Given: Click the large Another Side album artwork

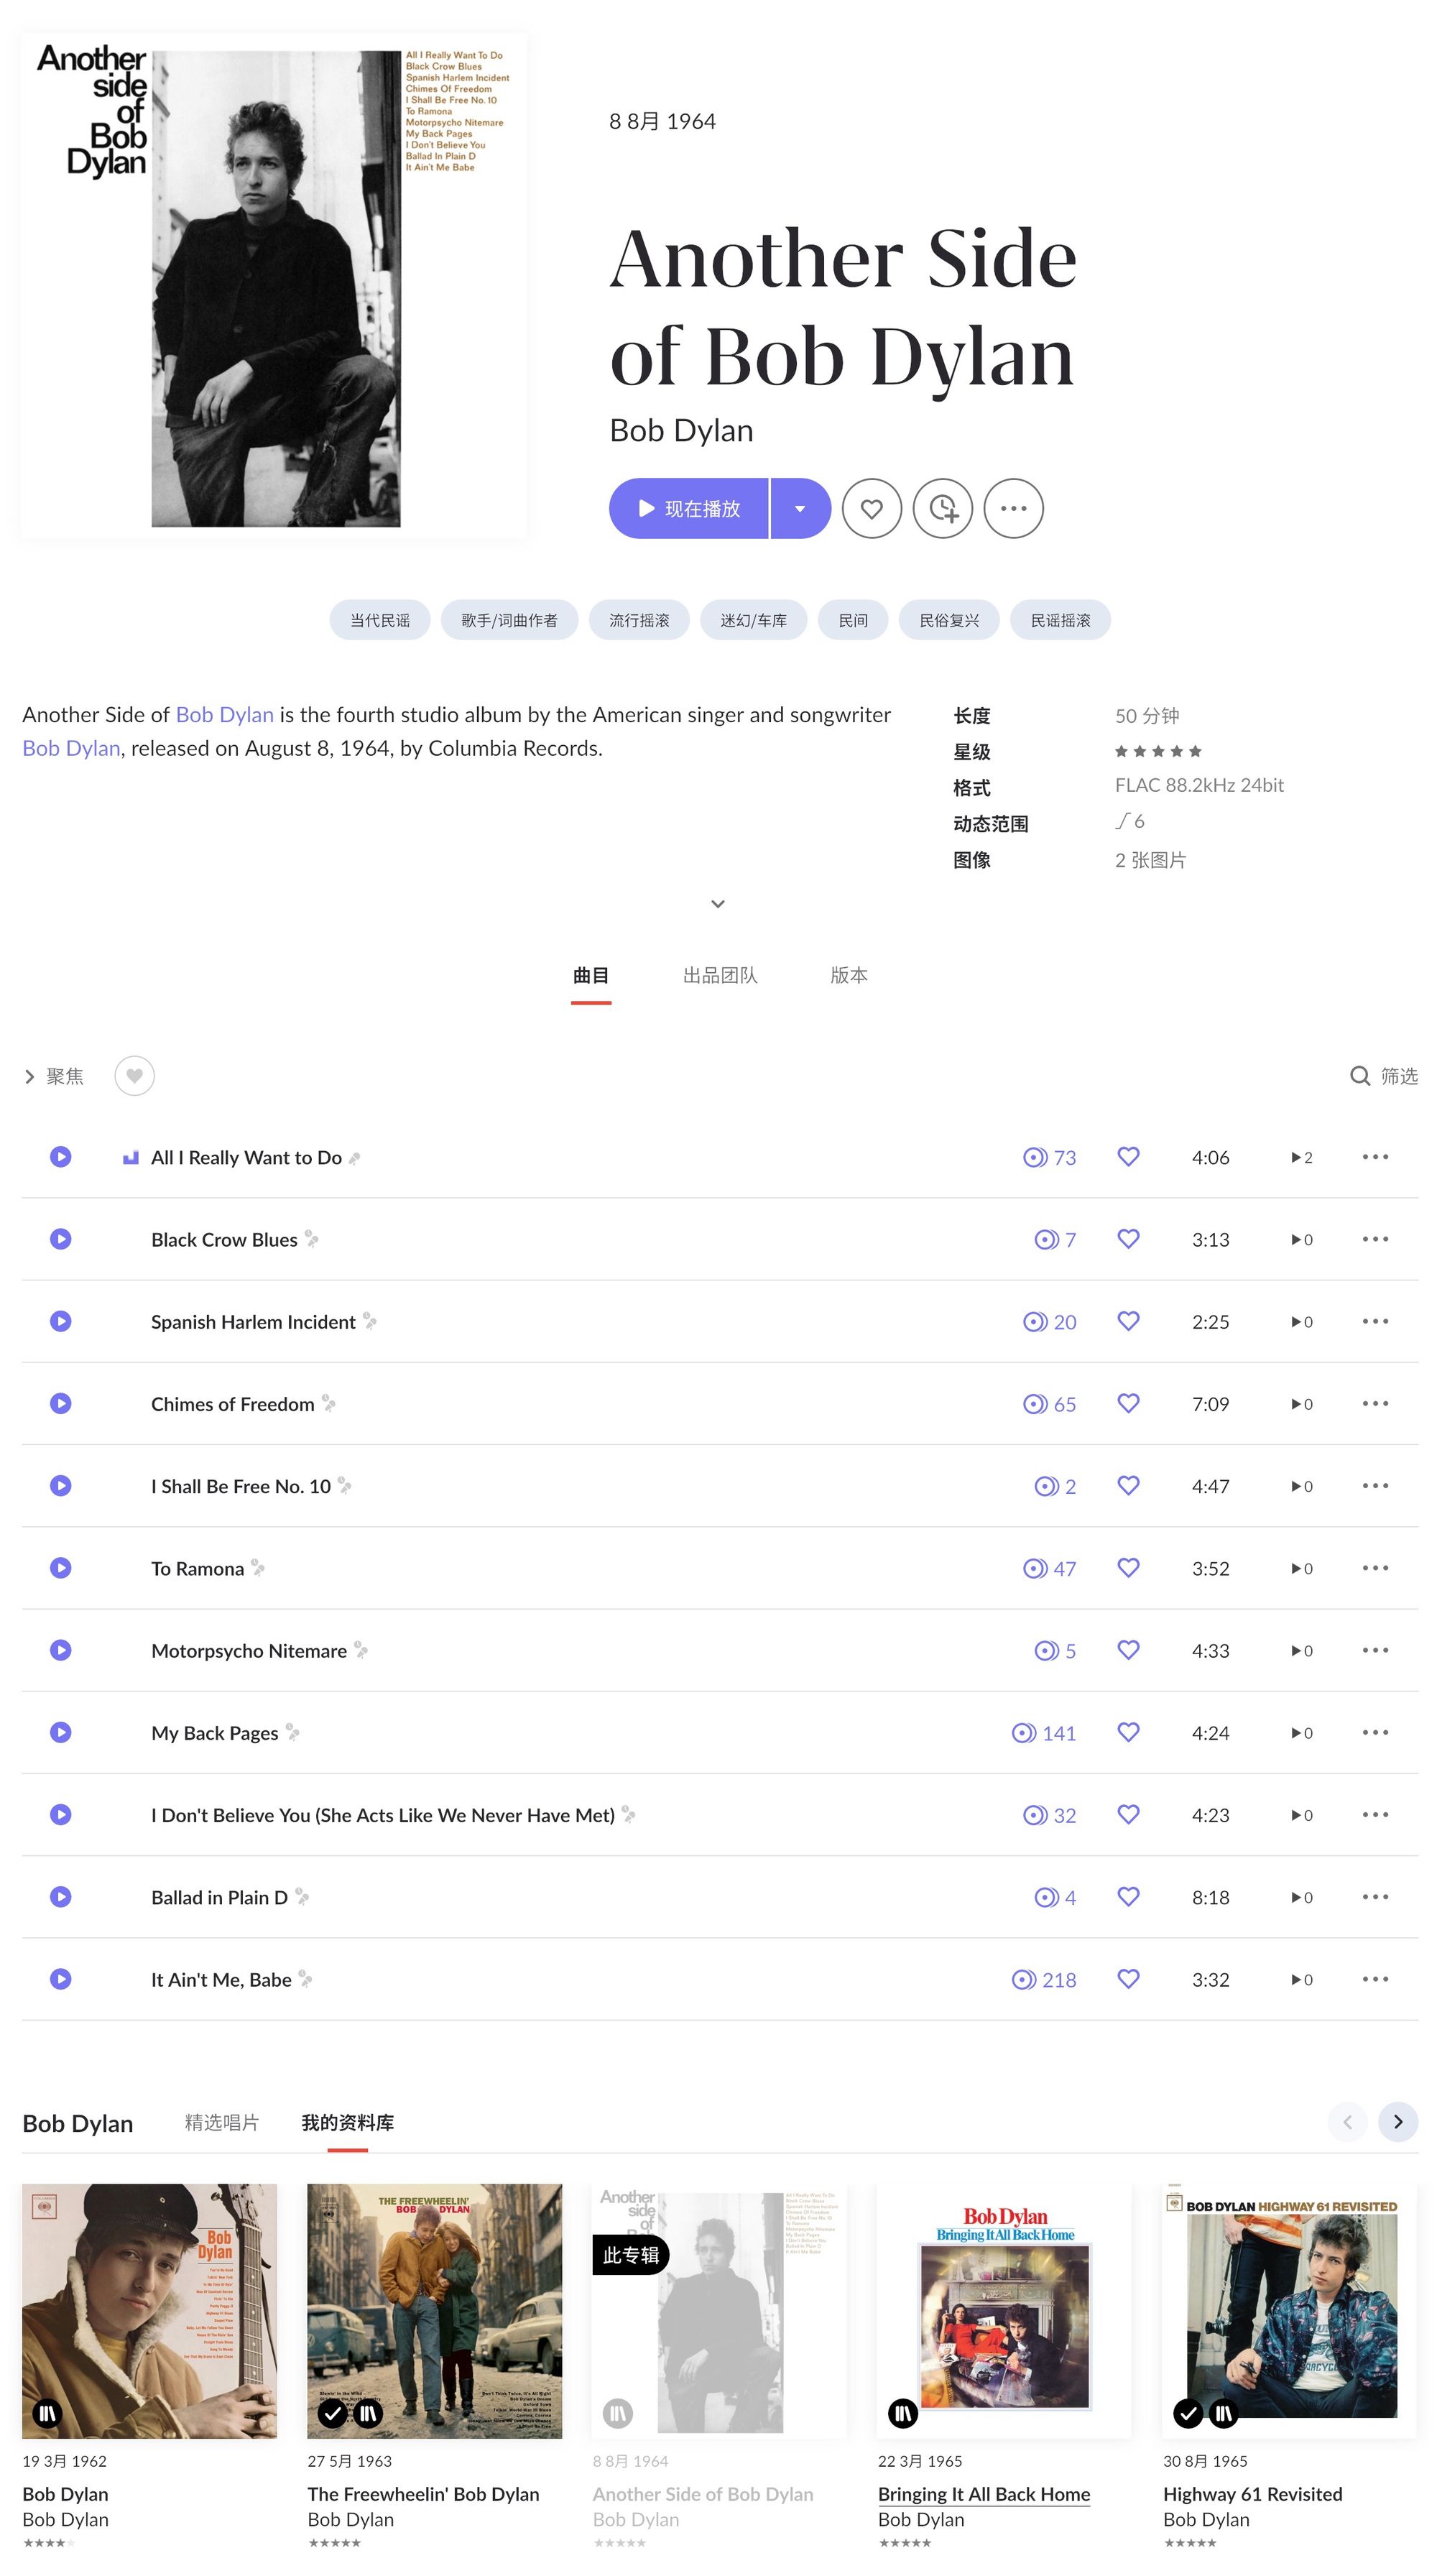Looking at the screenshot, I should tap(274, 286).
